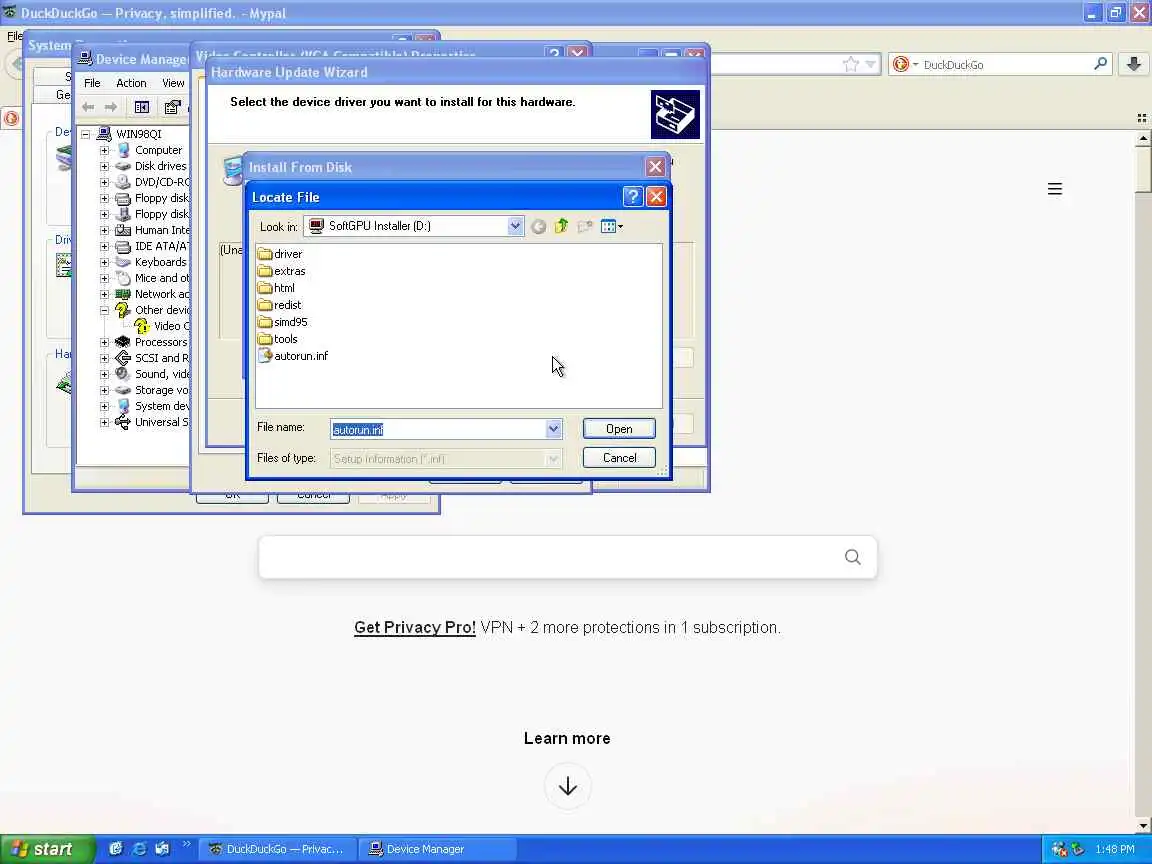
Task: Open the driver folder in Locate File
Action: pyautogui.click(x=280, y=254)
